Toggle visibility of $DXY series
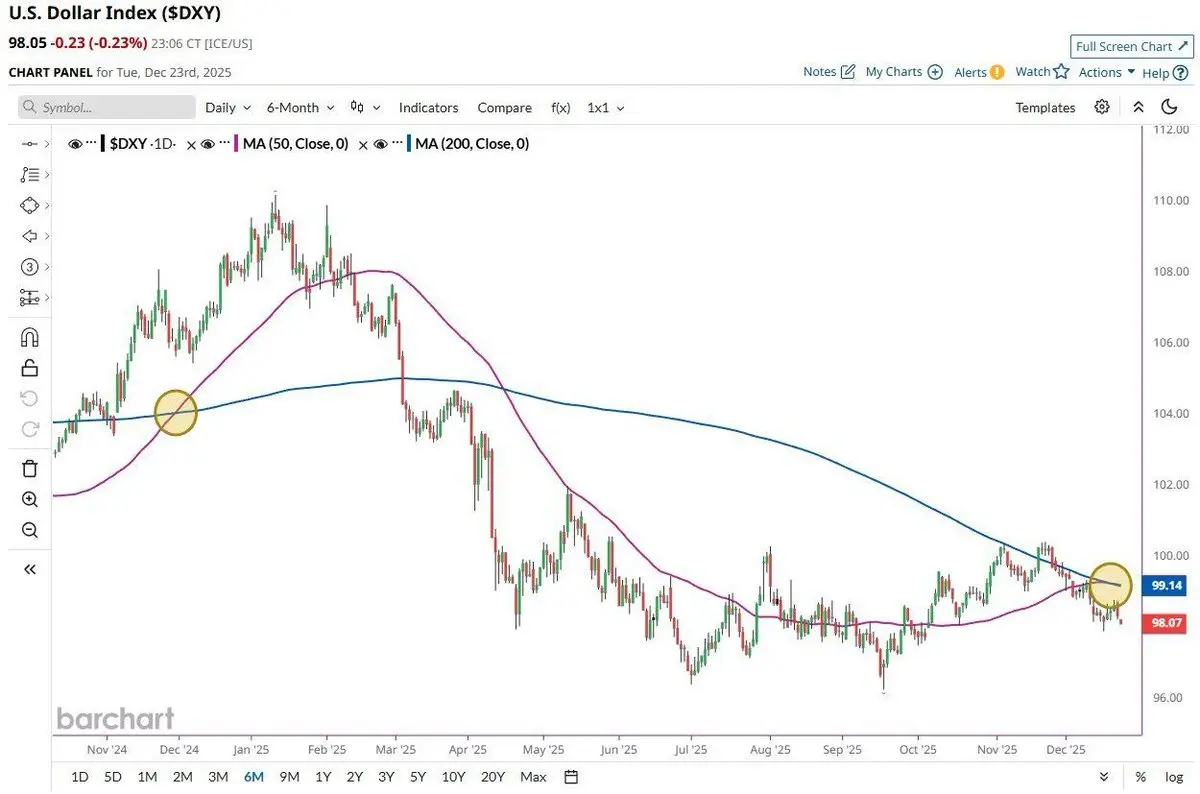 pyautogui.click(x=74, y=144)
